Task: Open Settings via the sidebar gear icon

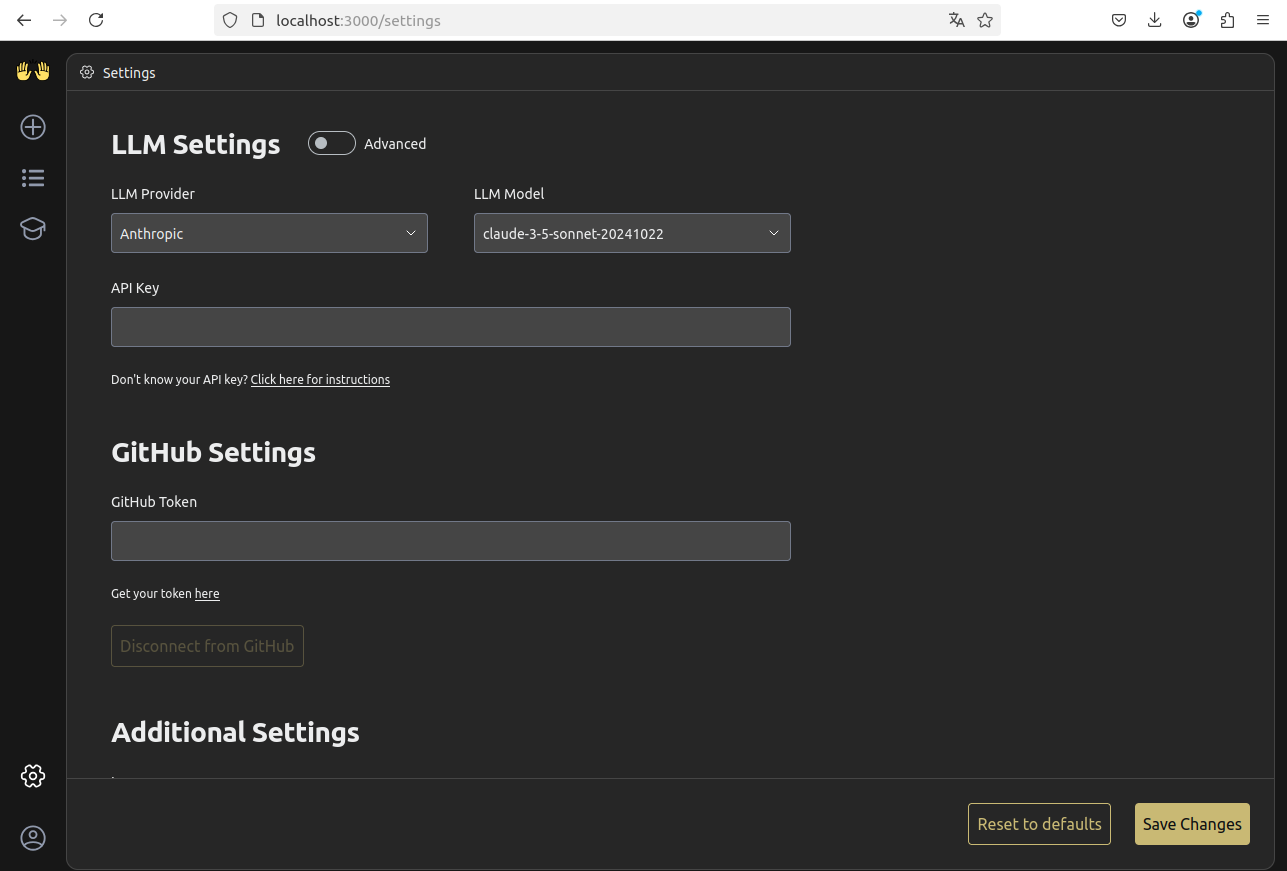Action: tap(33, 775)
